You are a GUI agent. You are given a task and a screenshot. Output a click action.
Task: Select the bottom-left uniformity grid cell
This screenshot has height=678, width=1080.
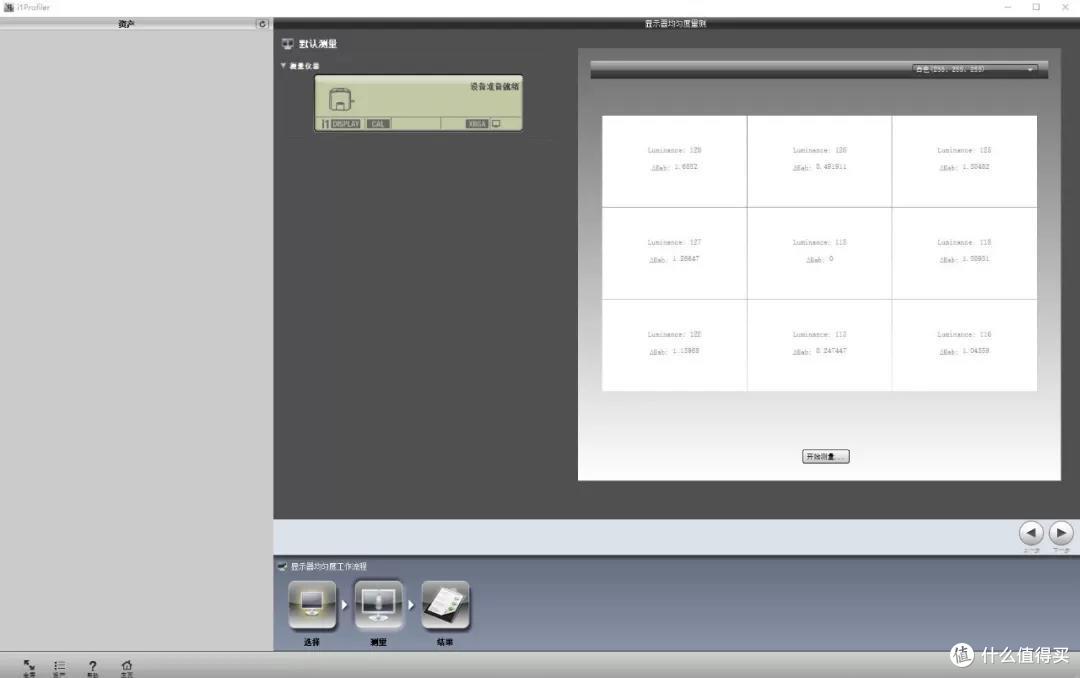click(674, 345)
